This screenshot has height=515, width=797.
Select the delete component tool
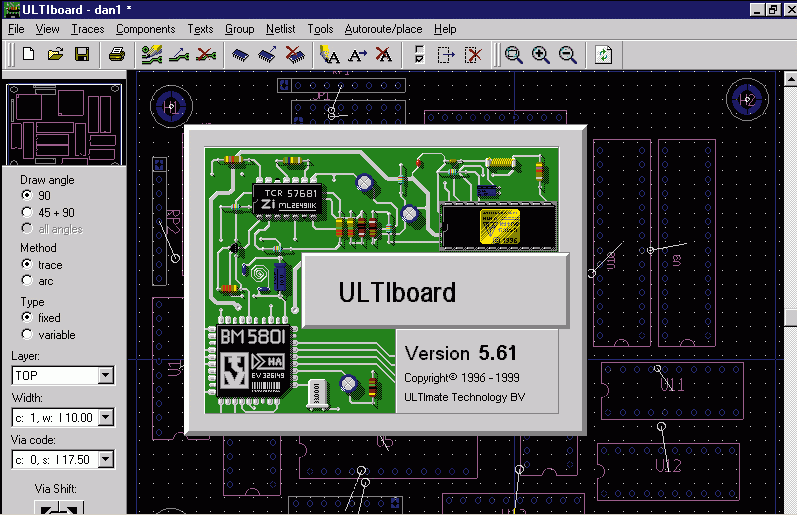click(x=295, y=54)
